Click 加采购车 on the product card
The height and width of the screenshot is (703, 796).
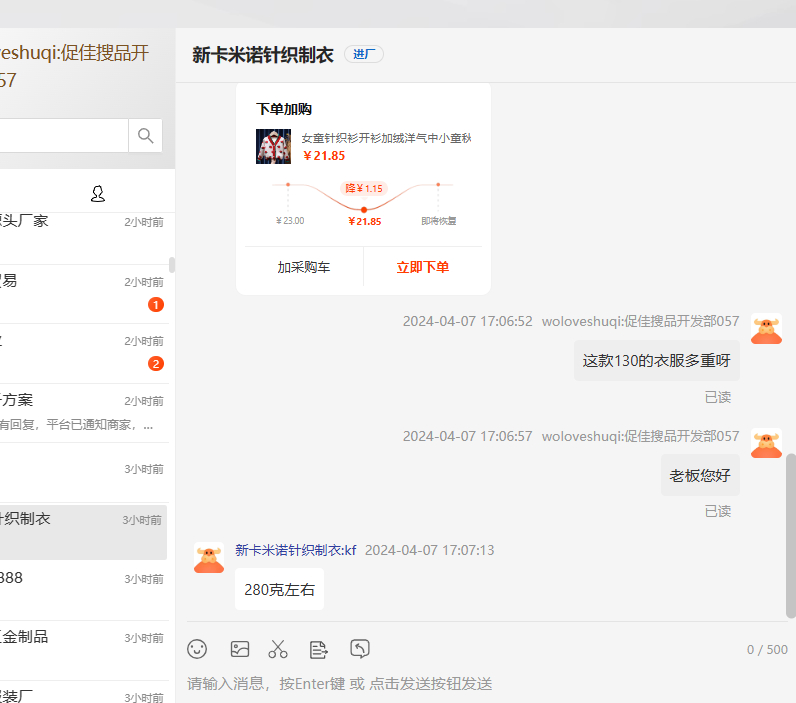point(304,267)
